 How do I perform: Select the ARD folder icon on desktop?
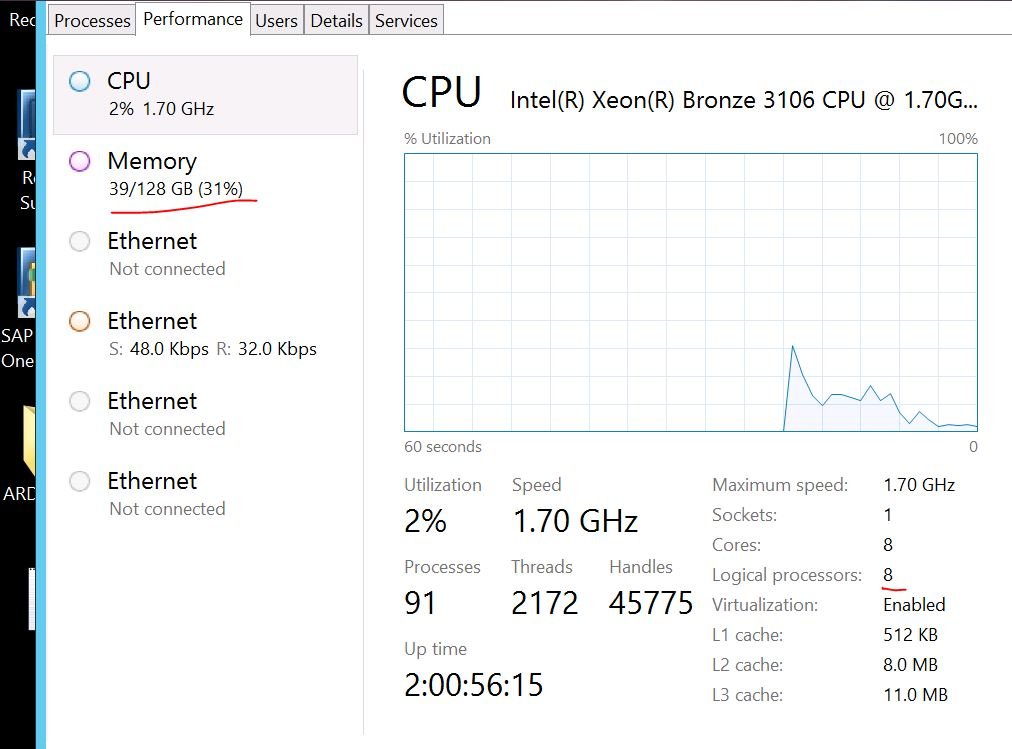28,441
